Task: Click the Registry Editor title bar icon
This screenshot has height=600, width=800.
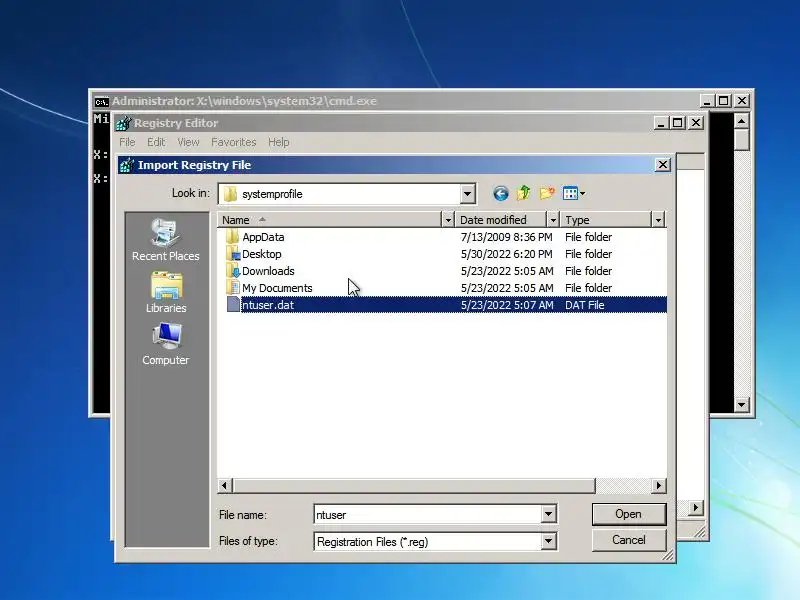Action: point(123,123)
